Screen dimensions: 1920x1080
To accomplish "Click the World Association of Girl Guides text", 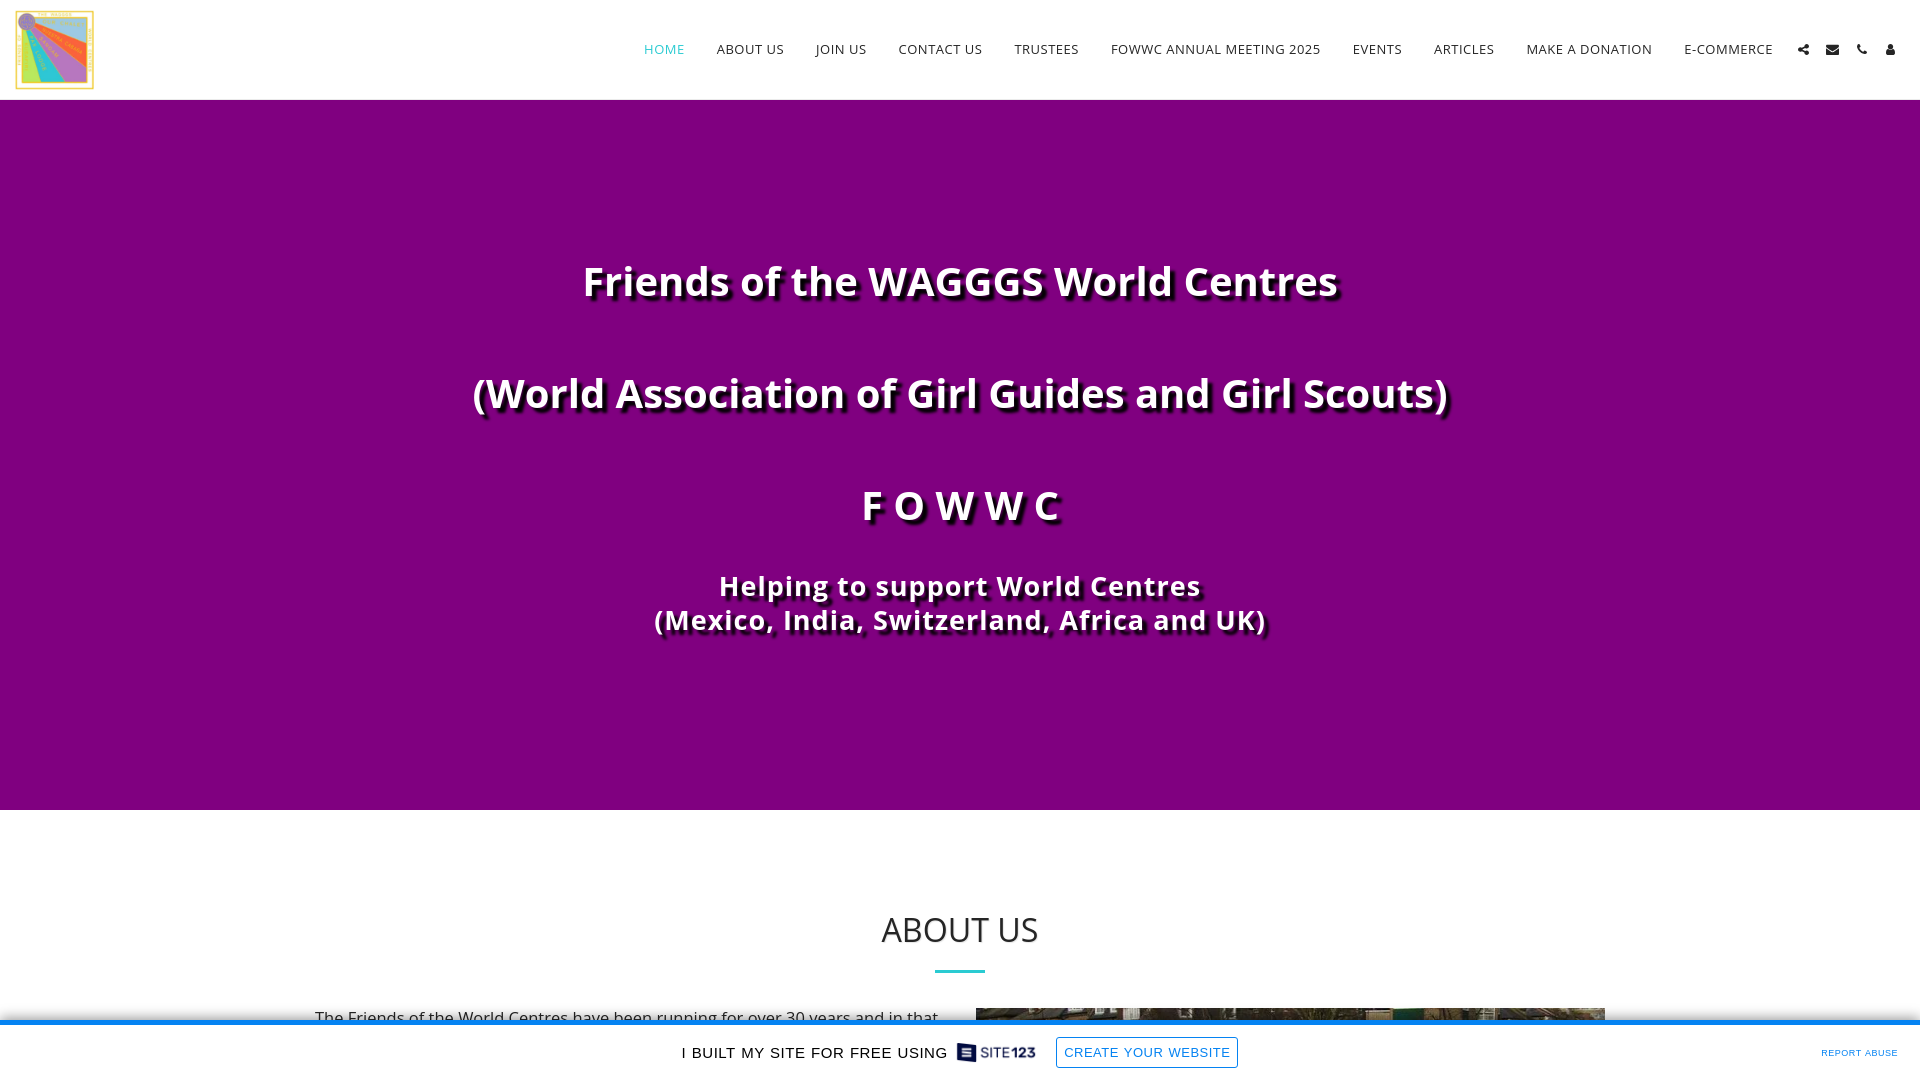I will click(960, 394).
